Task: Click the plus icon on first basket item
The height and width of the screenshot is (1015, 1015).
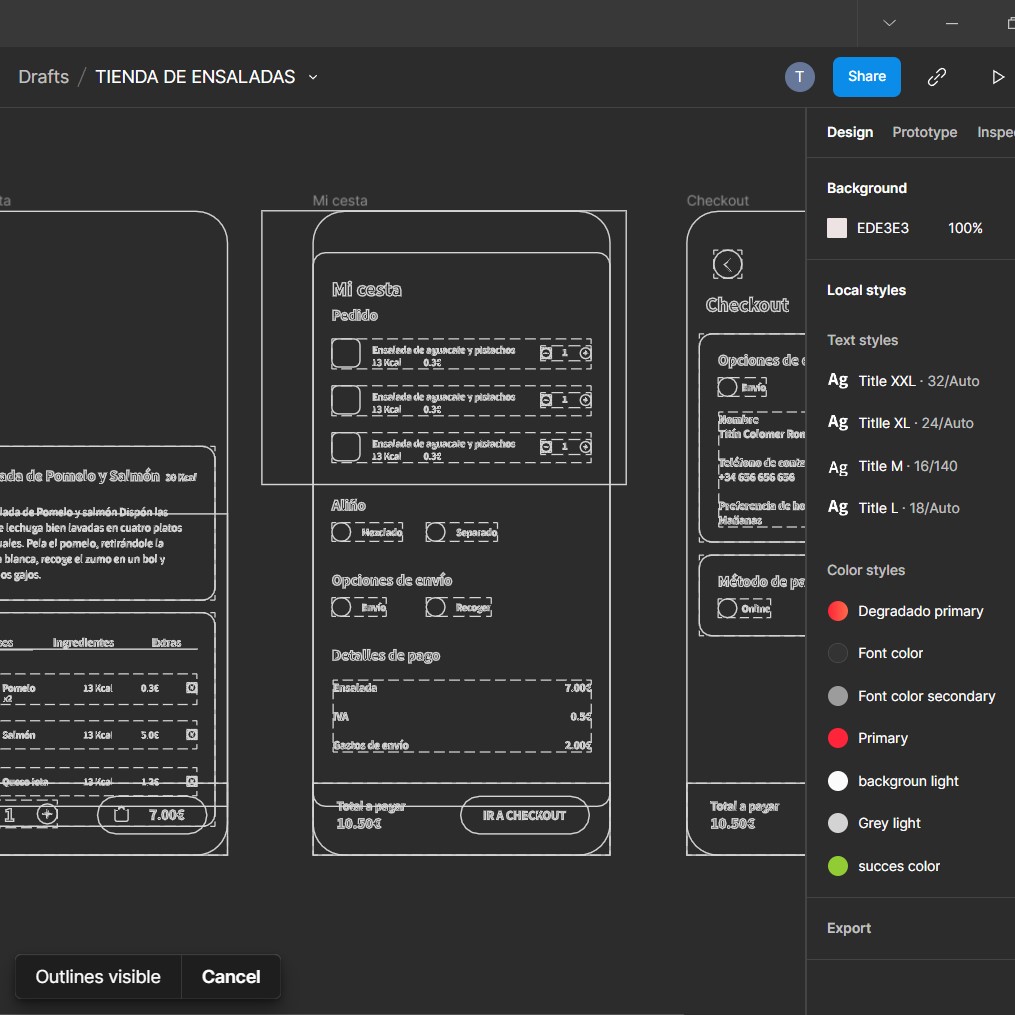Action: (x=586, y=353)
